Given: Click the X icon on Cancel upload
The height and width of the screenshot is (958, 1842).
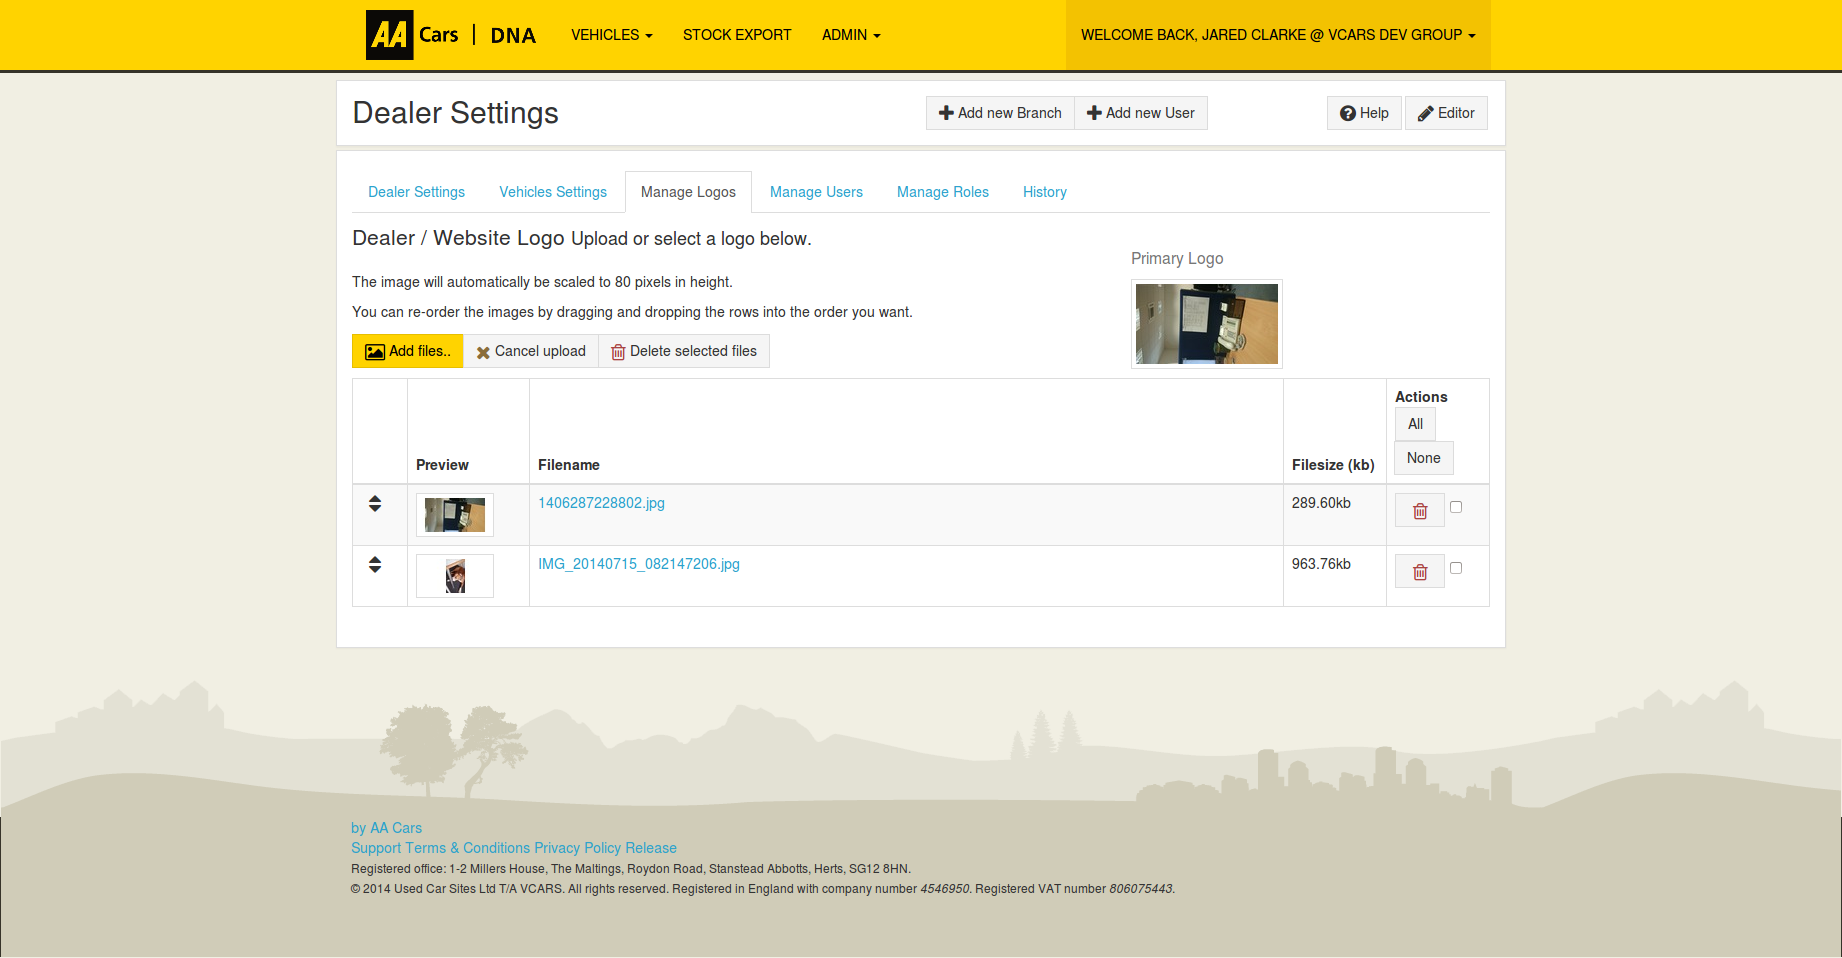Looking at the screenshot, I should pyautogui.click(x=483, y=351).
